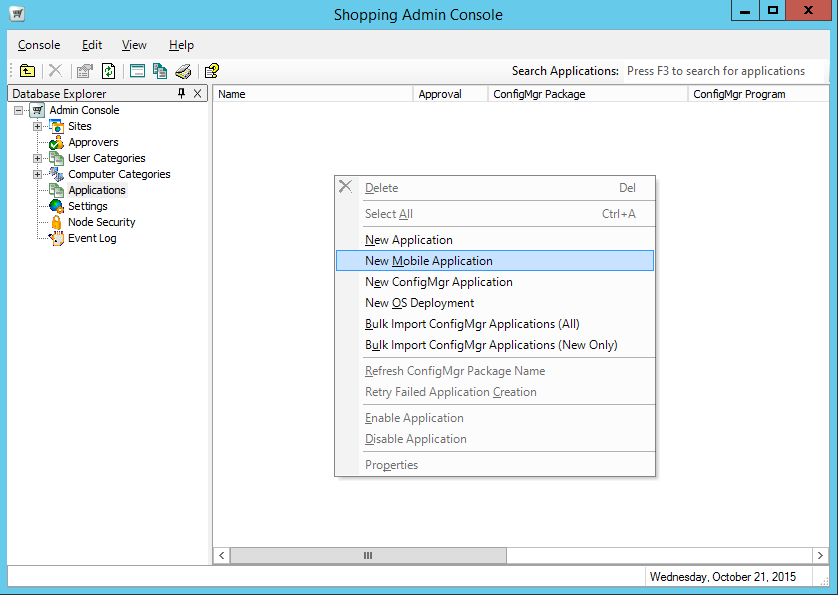Image resolution: width=838 pixels, height=595 pixels.
Task: Click the Node Security padlock icon
Action: [56, 222]
